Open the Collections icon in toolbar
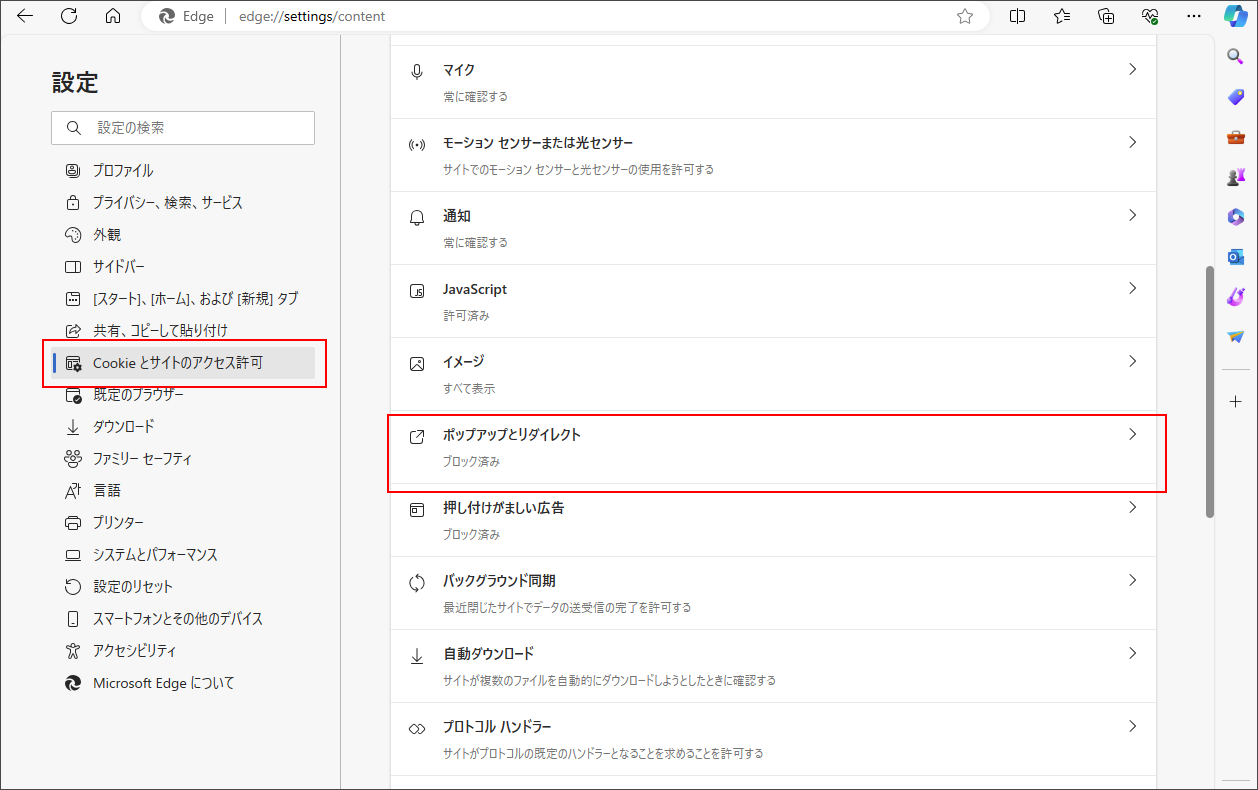Image resolution: width=1258 pixels, height=790 pixels. click(1106, 16)
